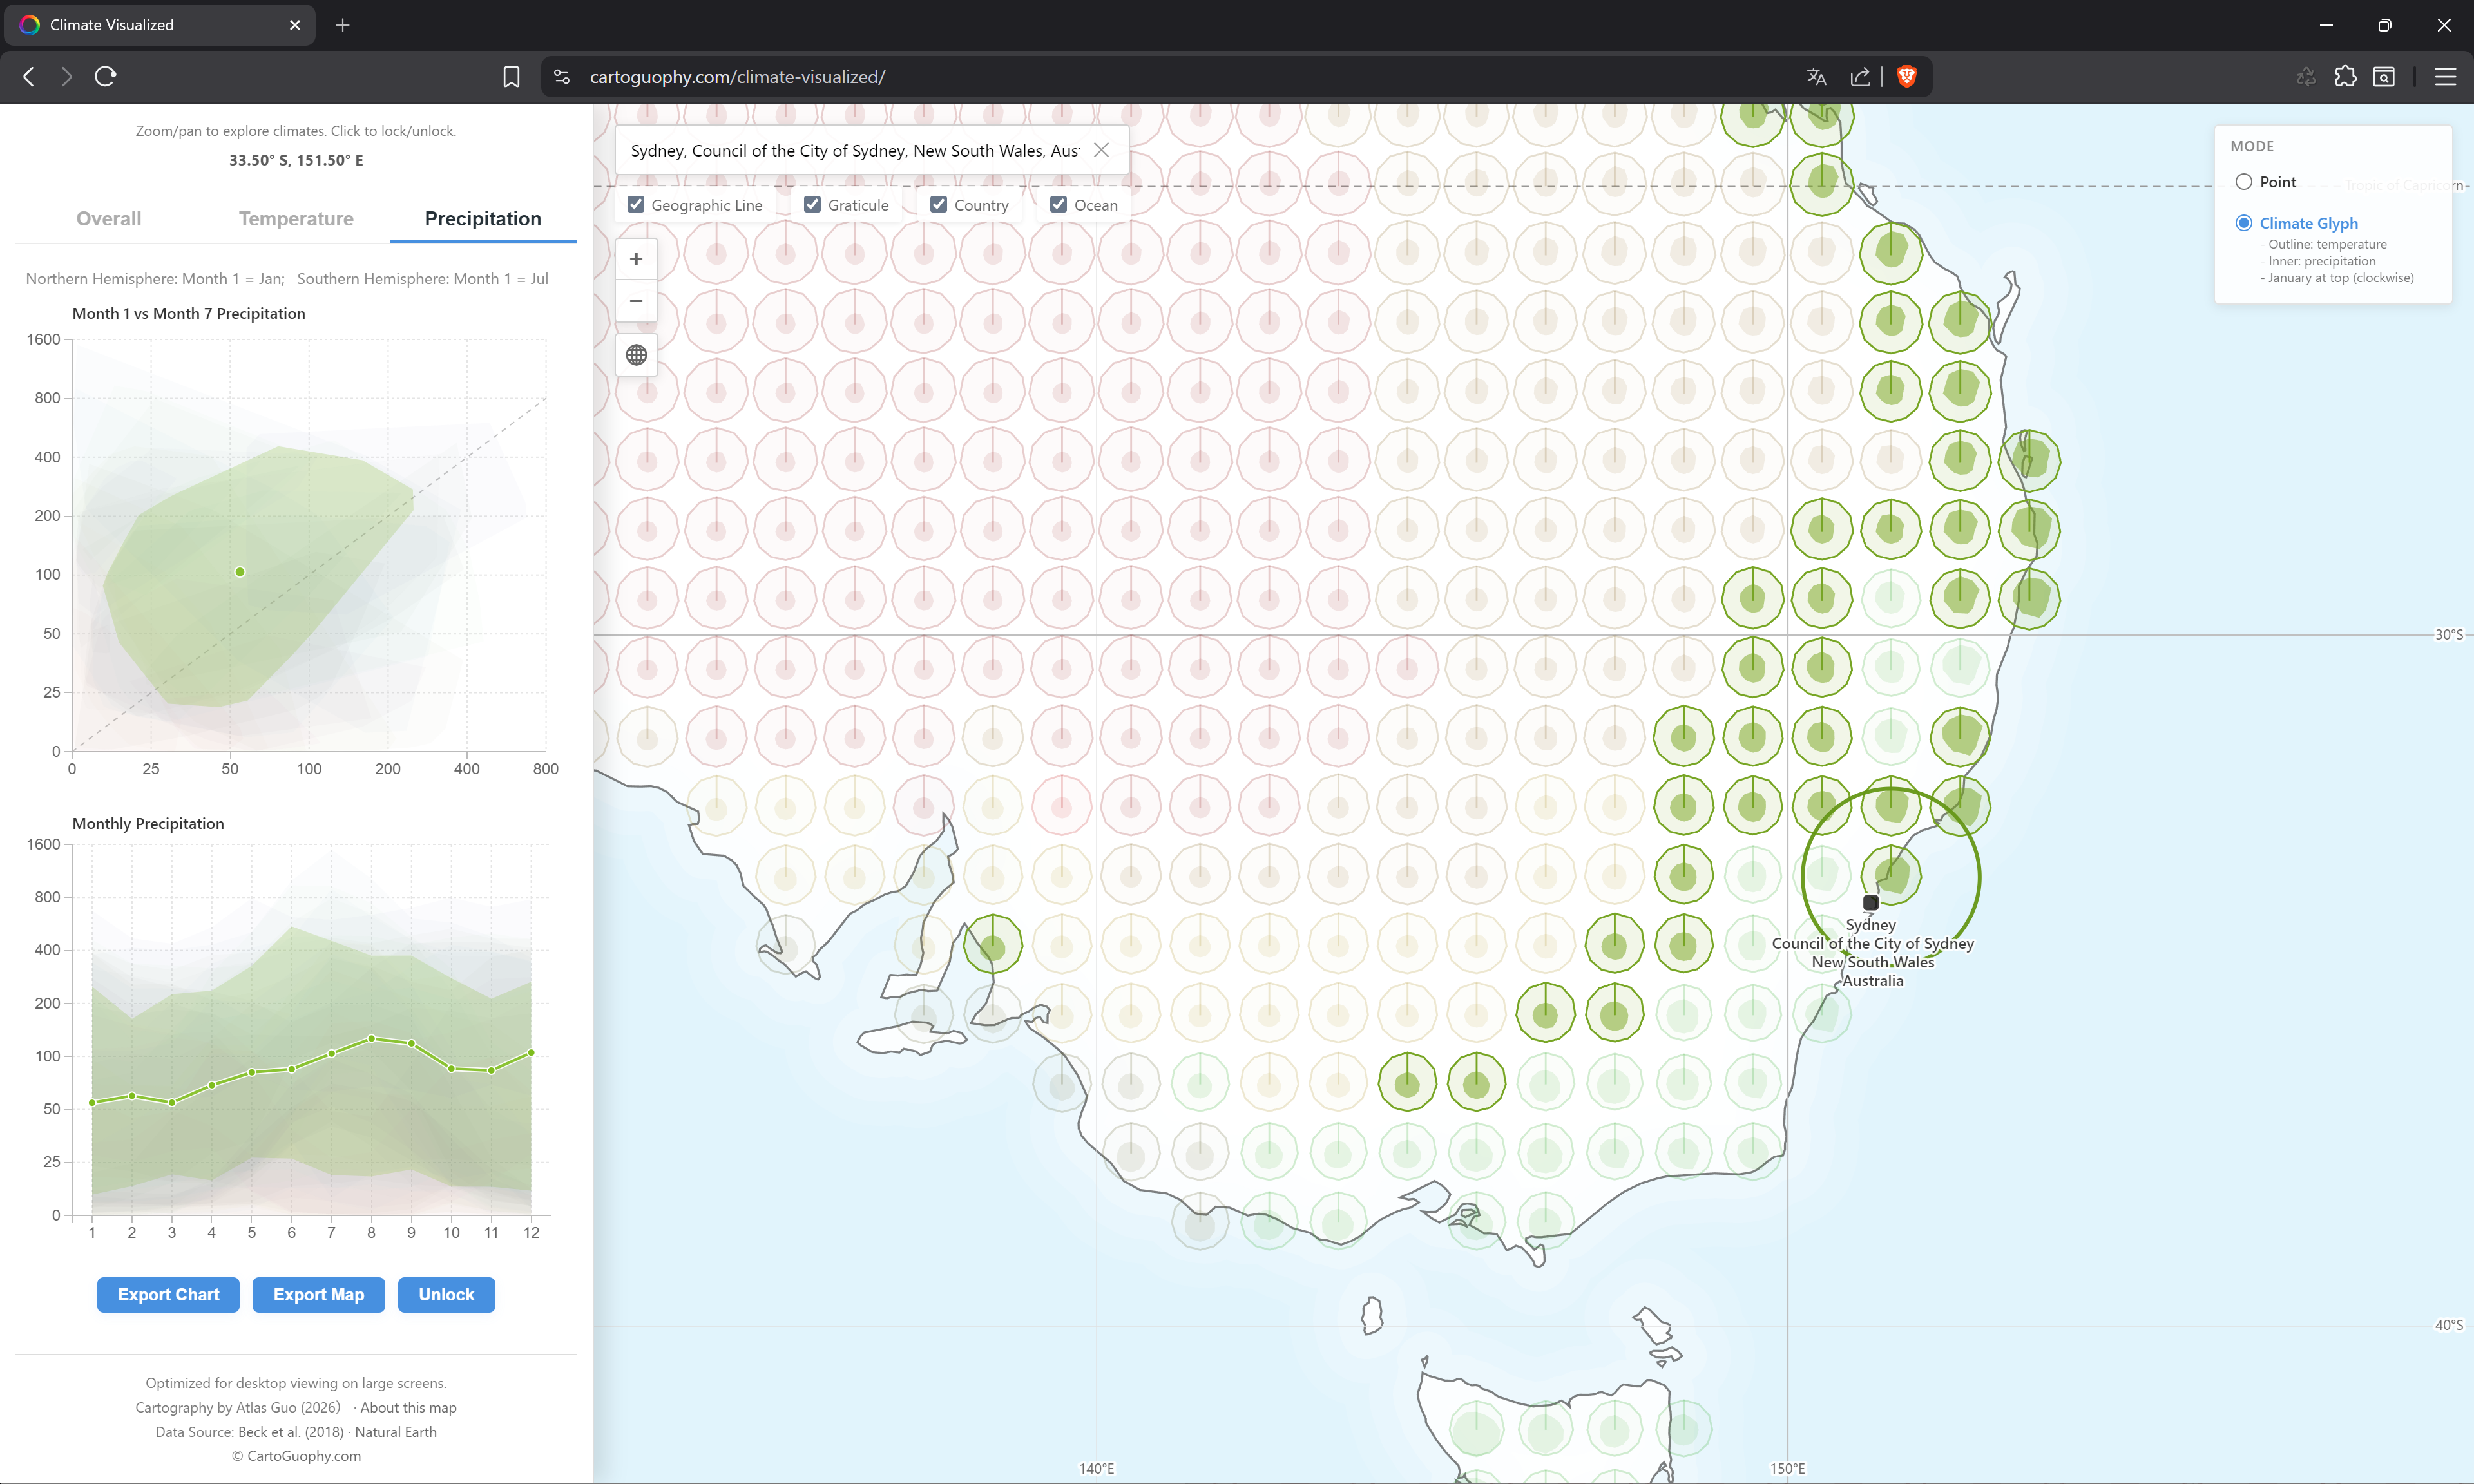Click the share icon next to the address bar
2474x1484 pixels.
(x=1860, y=76)
